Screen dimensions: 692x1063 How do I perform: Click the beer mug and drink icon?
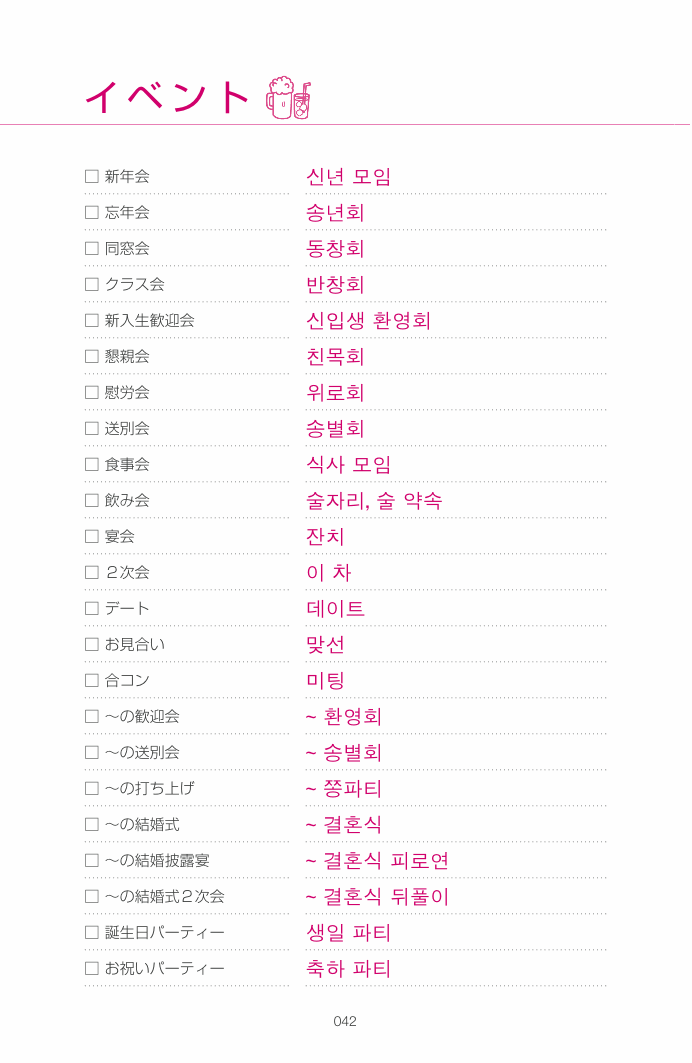289,98
